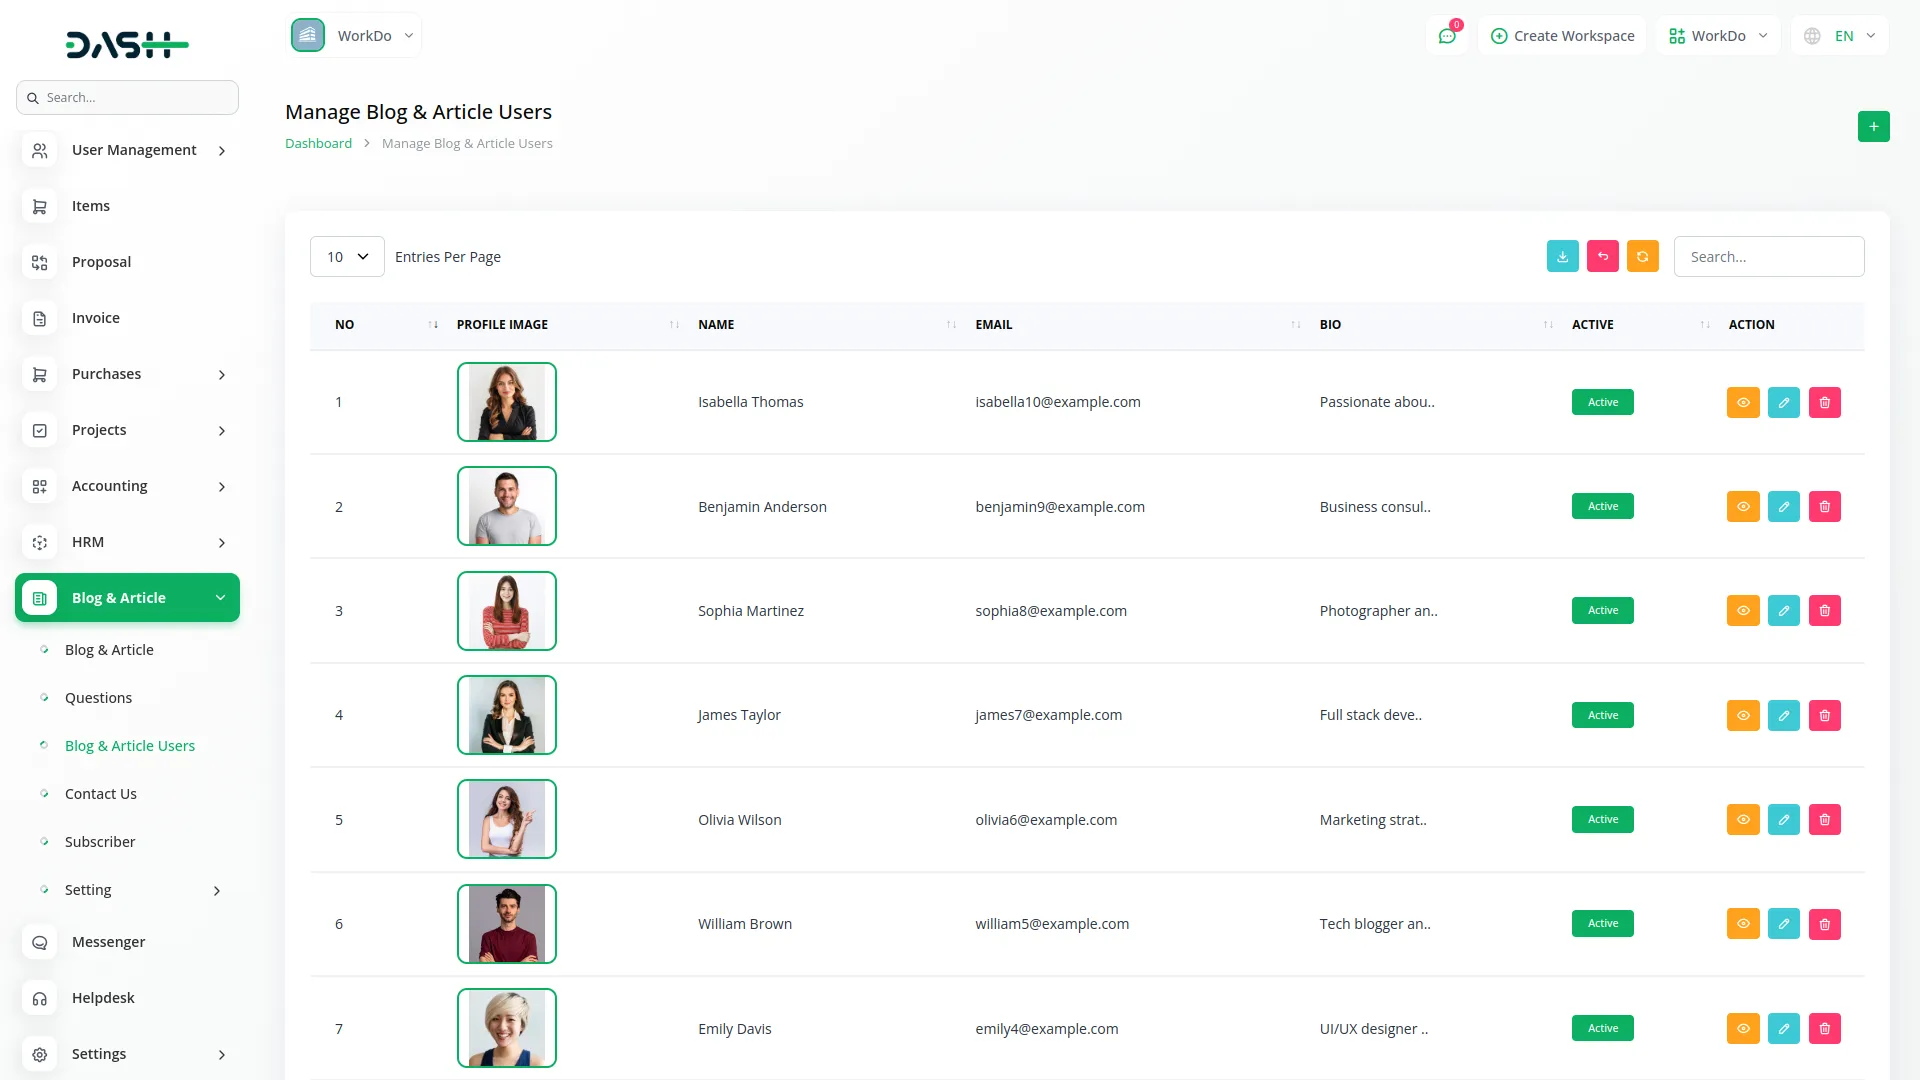Expand the EN language dropdown
The image size is (1920, 1080).
[x=1840, y=36]
